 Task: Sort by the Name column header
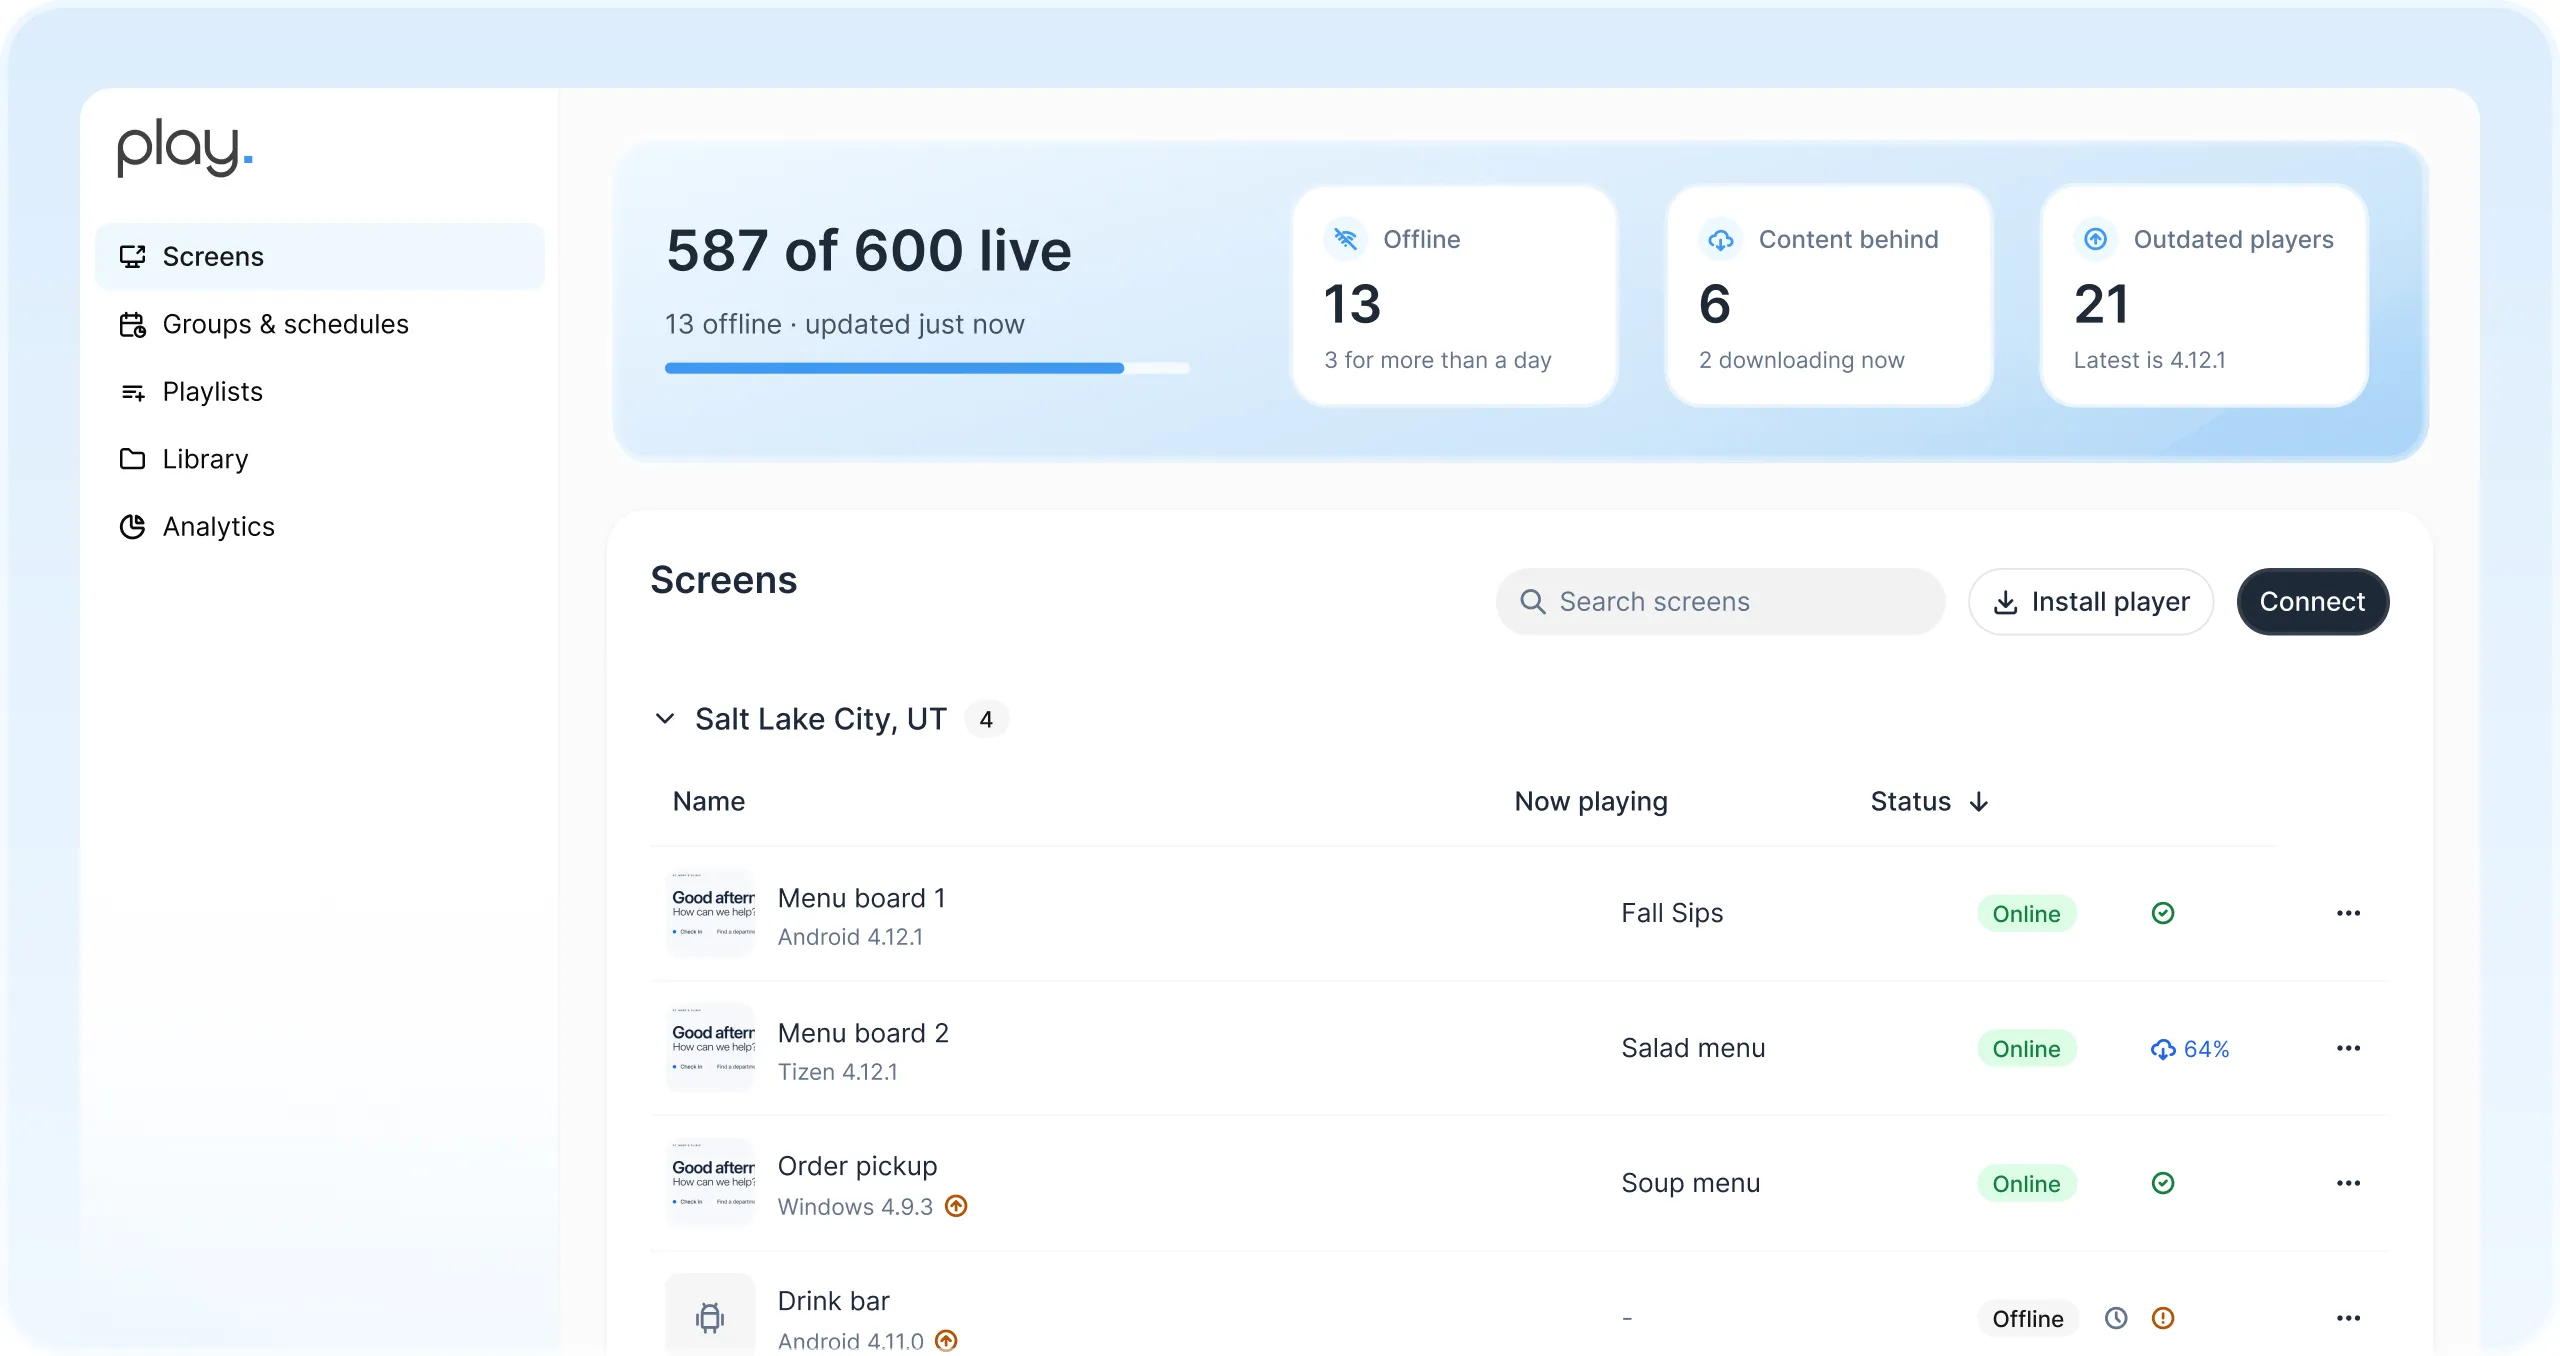click(x=709, y=802)
